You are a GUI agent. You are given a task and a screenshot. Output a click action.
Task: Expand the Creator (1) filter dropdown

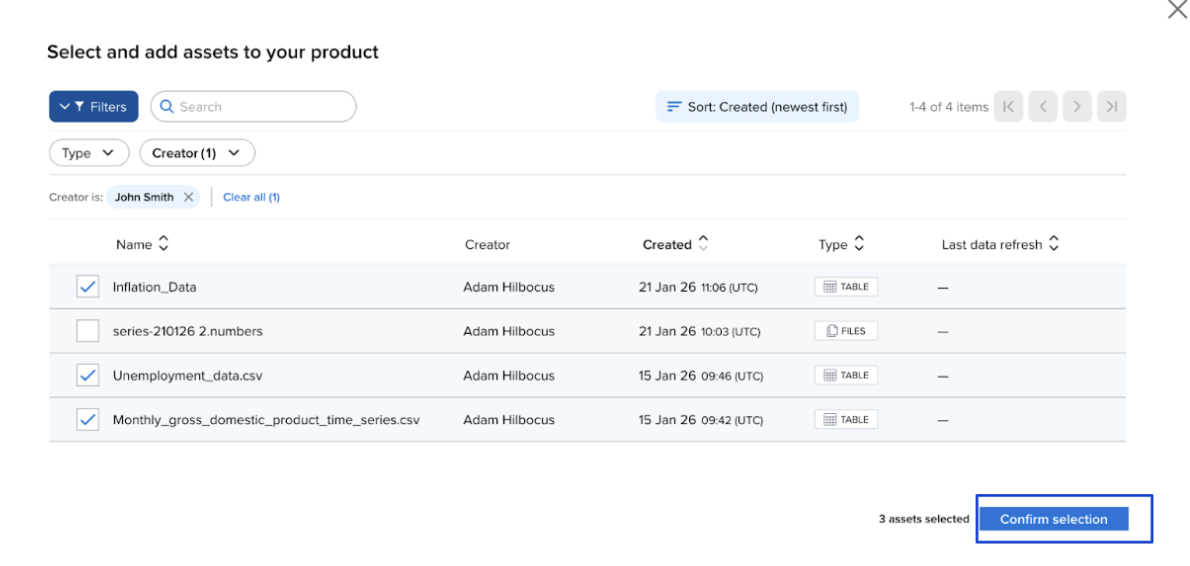coord(197,153)
